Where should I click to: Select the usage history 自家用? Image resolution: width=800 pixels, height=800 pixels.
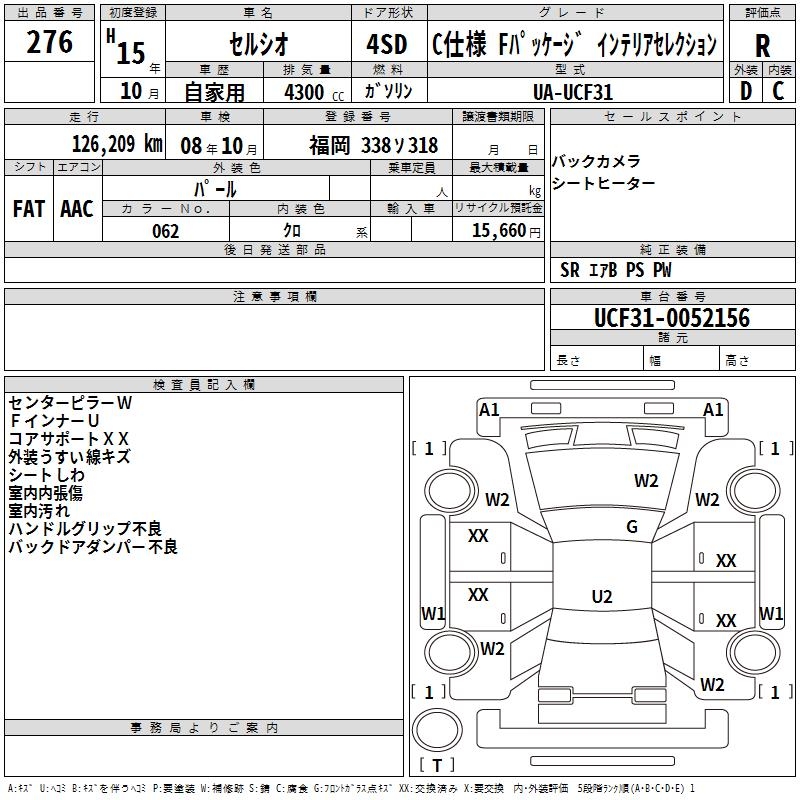(214, 92)
